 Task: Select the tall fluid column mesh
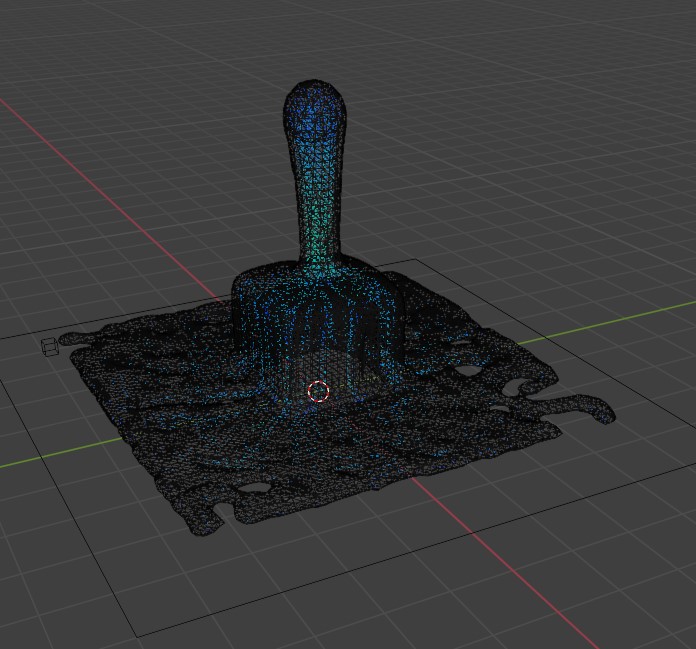pos(315,178)
